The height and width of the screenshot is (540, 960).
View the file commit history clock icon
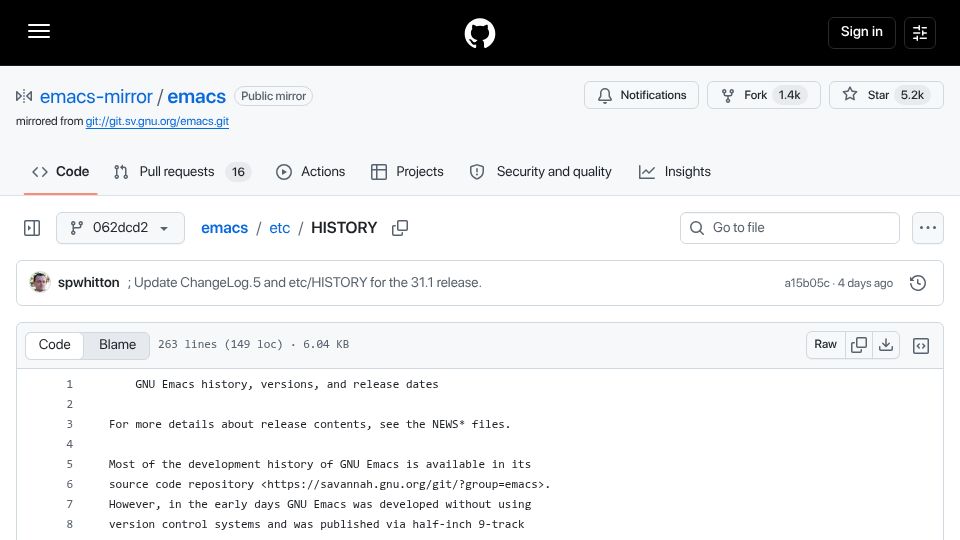coord(918,283)
